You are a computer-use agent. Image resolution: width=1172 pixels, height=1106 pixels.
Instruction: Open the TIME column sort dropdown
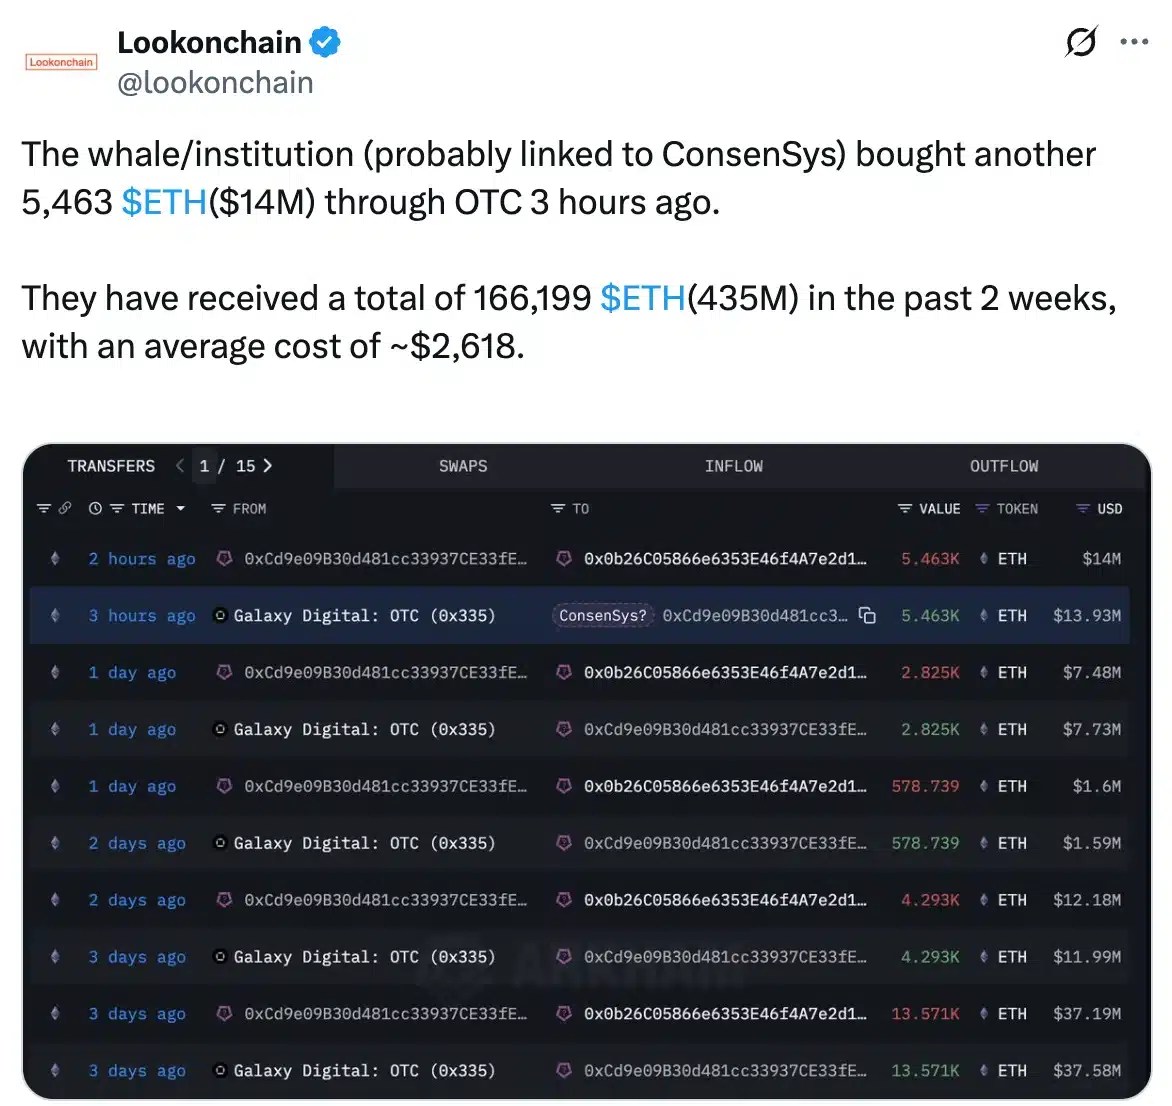coord(181,508)
